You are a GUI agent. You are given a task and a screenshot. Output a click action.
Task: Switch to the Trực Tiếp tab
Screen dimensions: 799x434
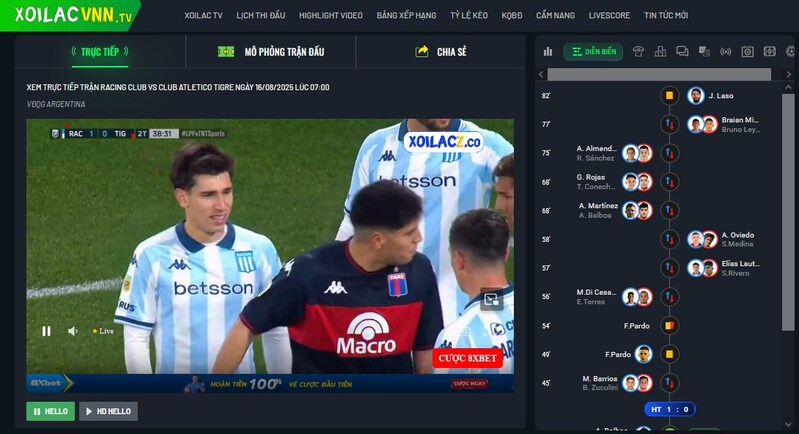point(100,51)
